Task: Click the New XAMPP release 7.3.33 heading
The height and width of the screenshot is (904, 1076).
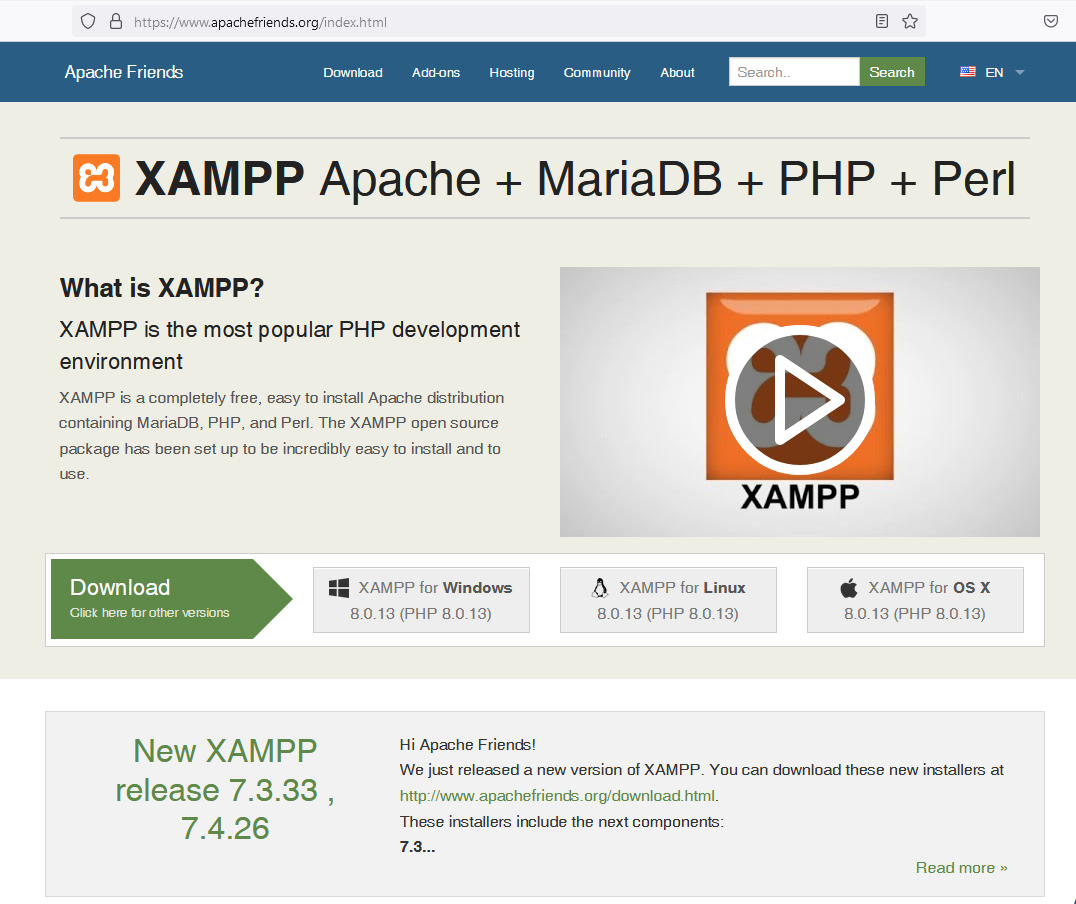Action: coord(225,789)
